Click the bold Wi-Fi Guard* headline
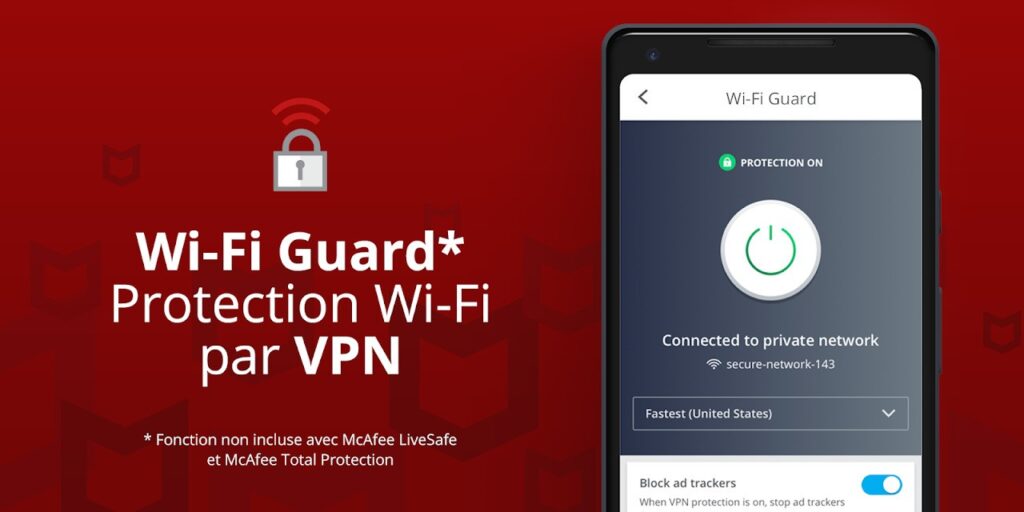Image resolution: width=1024 pixels, height=512 pixels. (300, 251)
